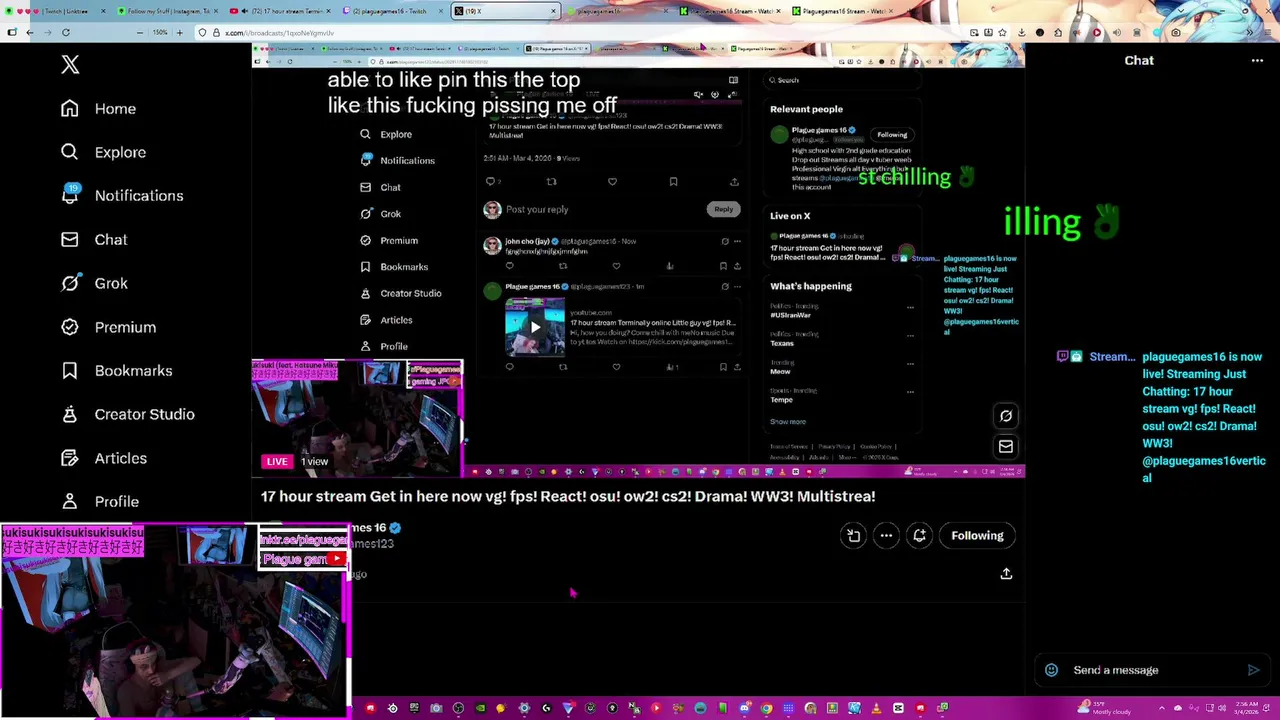The width and height of the screenshot is (1280, 720).
Task: Switch to plaguegames16 - Twitch tab
Action: pos(390,11)
